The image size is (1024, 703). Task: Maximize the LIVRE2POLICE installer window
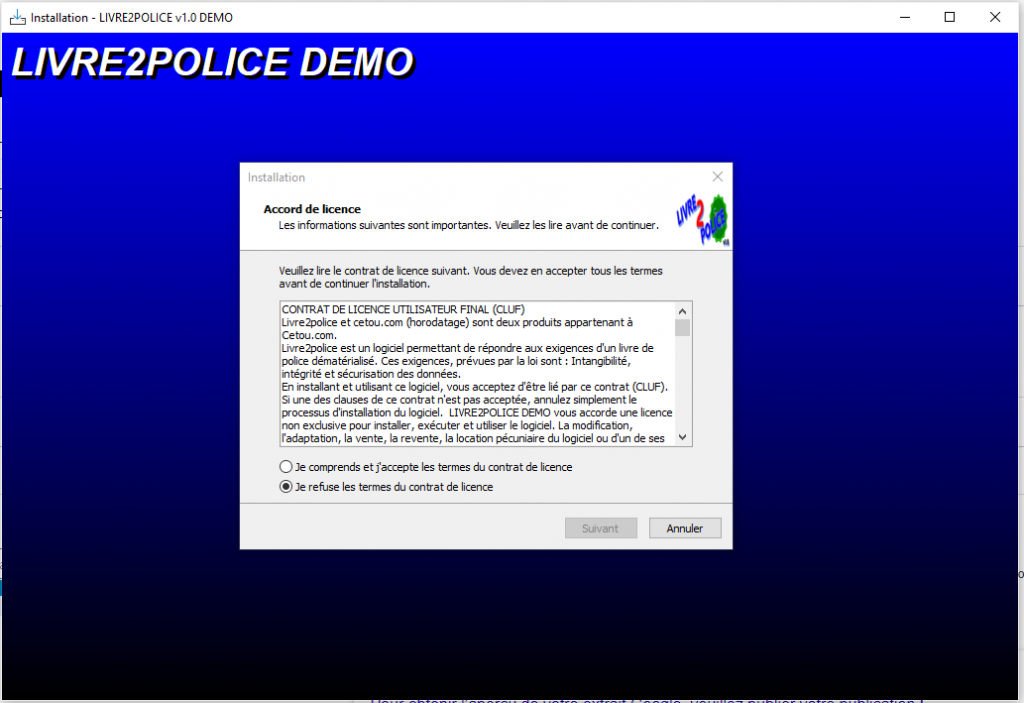tap(949, 17)
